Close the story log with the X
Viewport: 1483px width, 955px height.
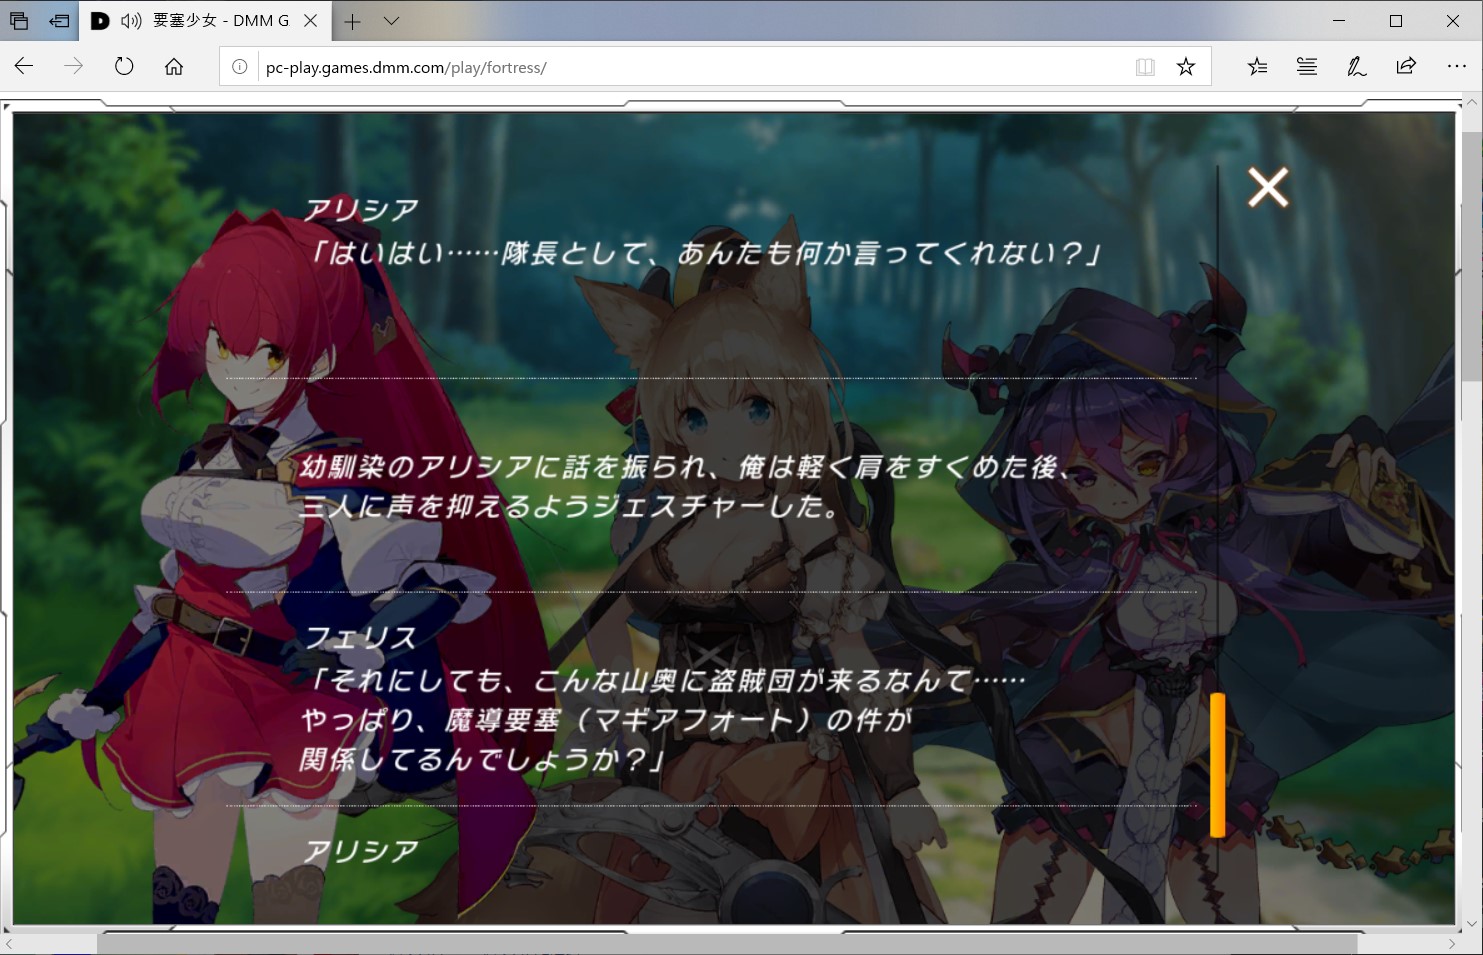click(1268, 187)
